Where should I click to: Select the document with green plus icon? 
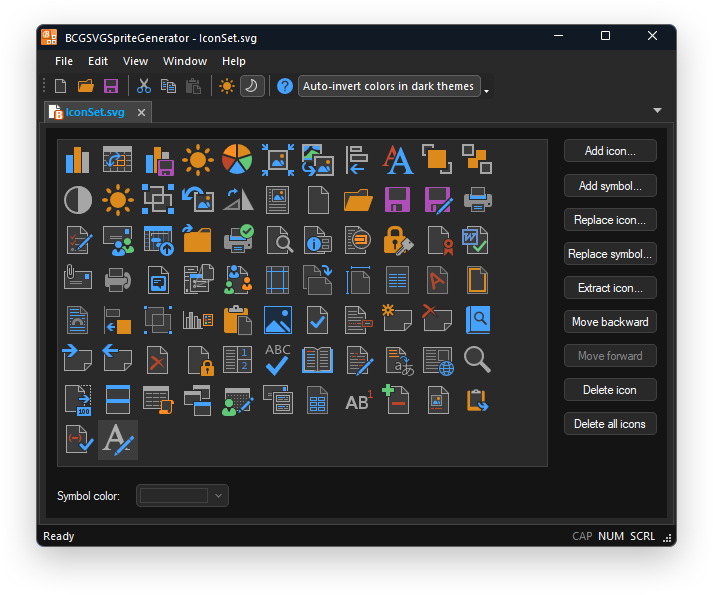(x=396, y=399)
